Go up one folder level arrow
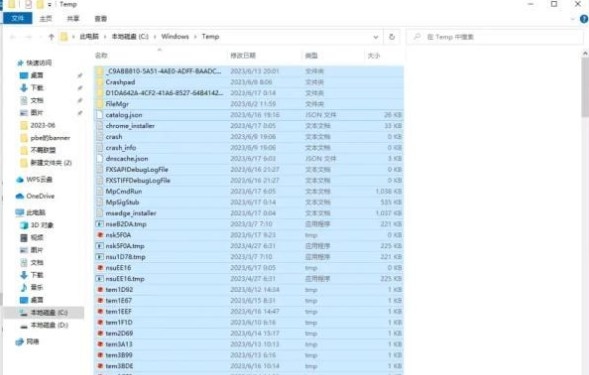 tap(51, 36)
